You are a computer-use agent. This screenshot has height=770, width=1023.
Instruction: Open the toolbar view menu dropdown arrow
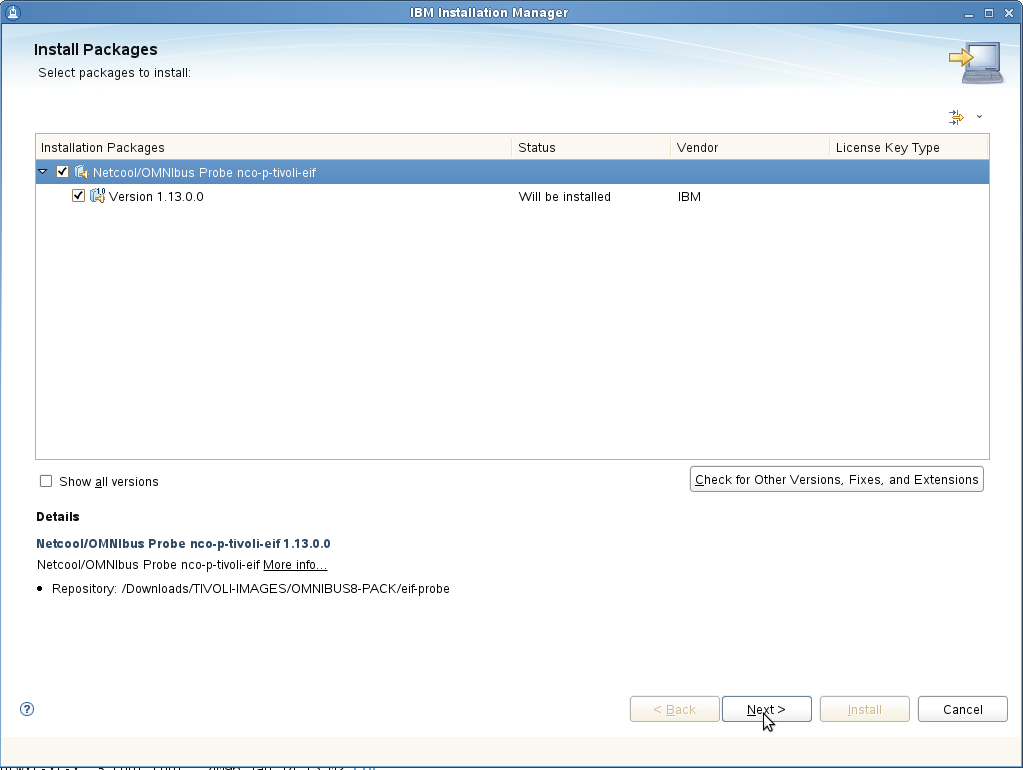pyautogui.click(x=979, y=117)
